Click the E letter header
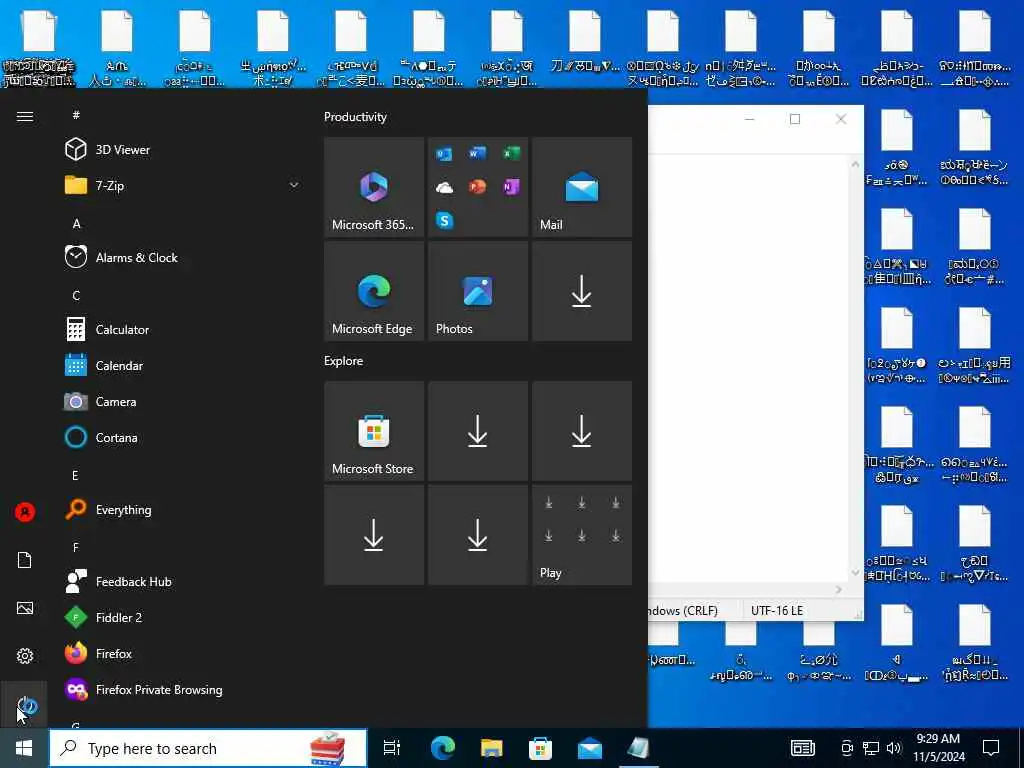The image size is (1024, 768). click(x=75, y=475)
